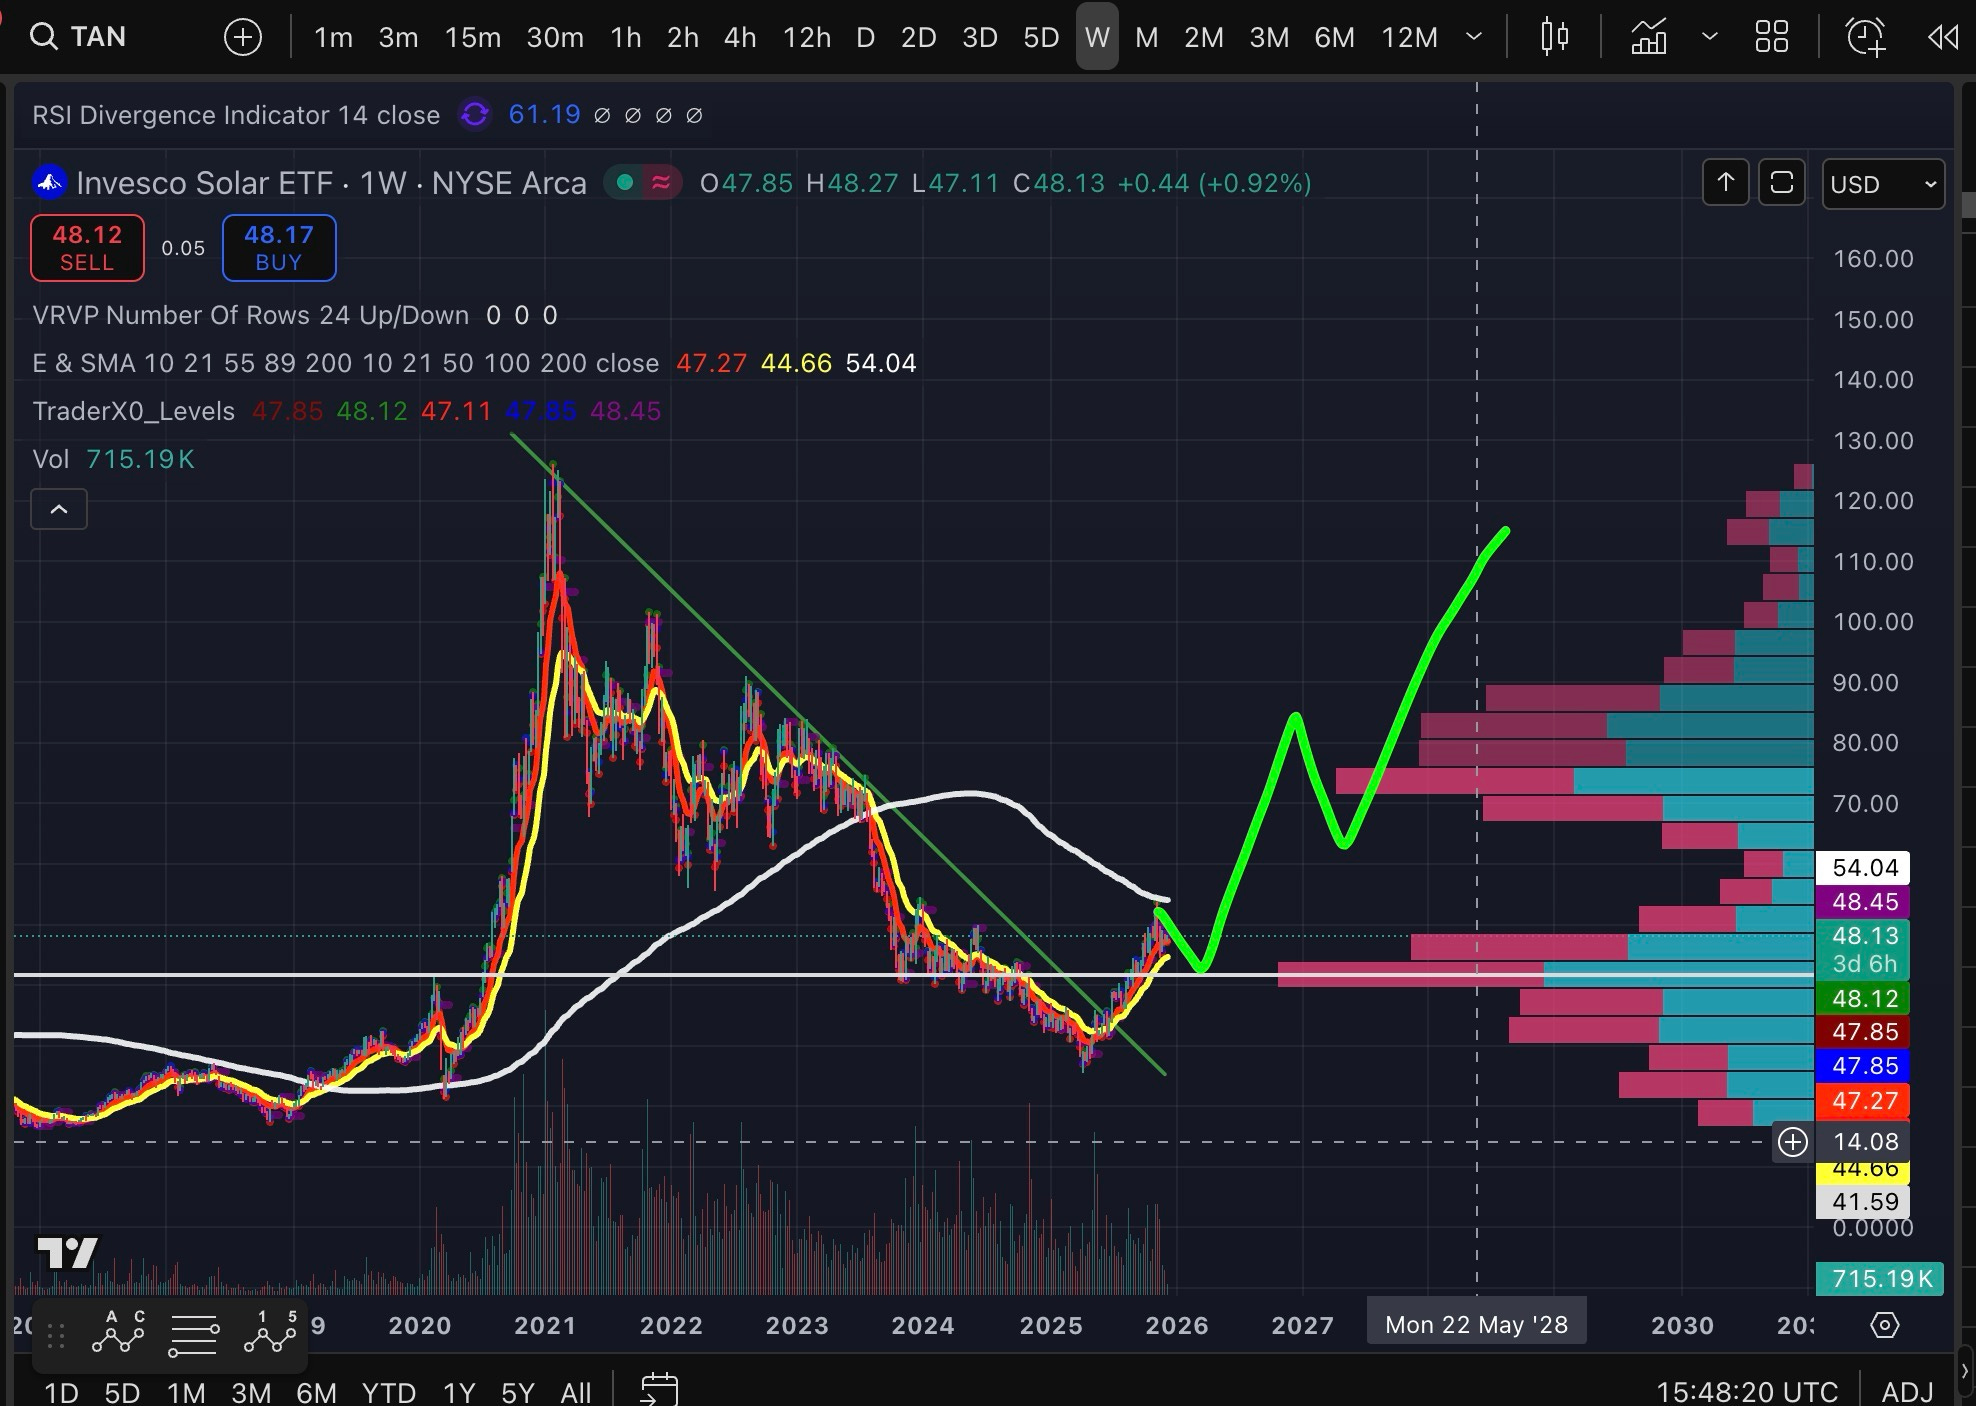
Task: Open chart settings hexagon gear icon
Action: coord(1884,1325)
